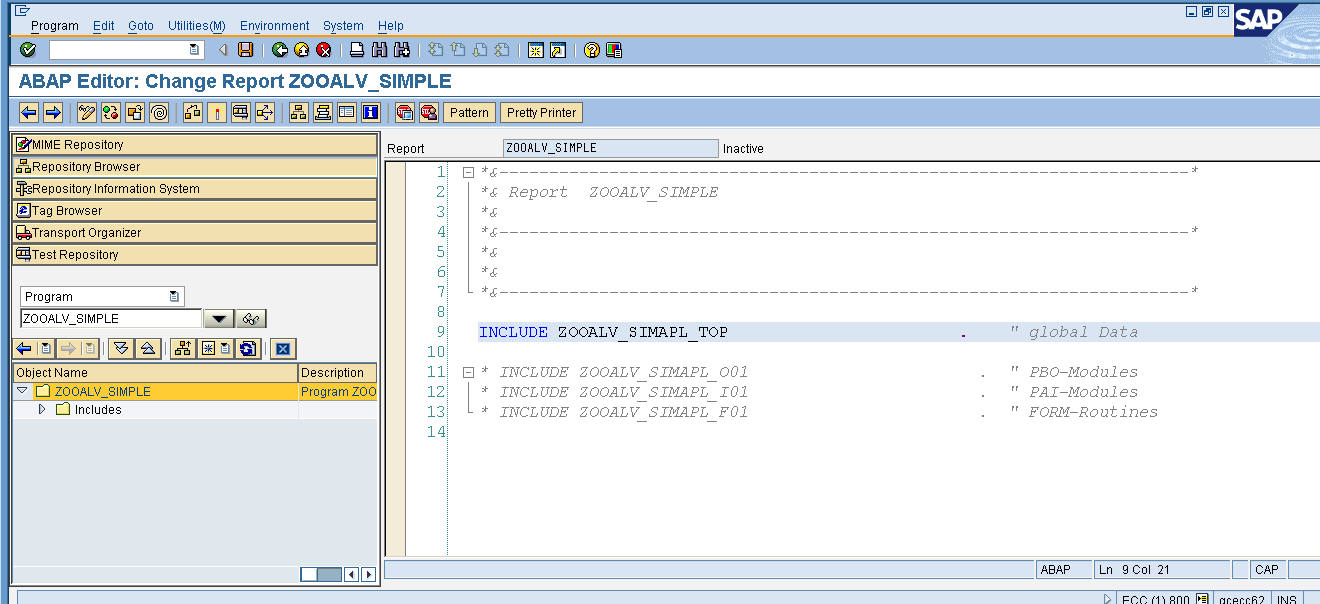Refresh the Repository Browser object tree
The image size is (1320, 604).
[246, 348]
